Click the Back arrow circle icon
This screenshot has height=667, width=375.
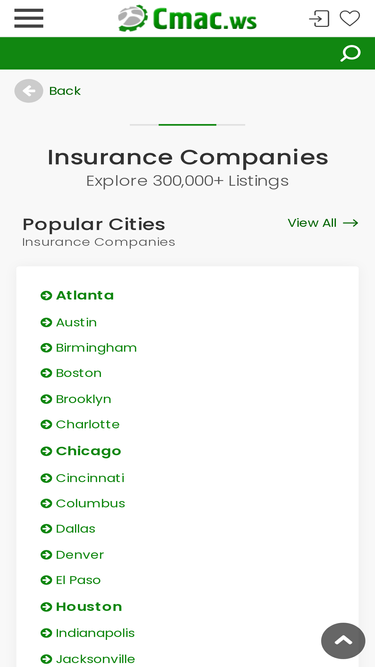(28, 91)
